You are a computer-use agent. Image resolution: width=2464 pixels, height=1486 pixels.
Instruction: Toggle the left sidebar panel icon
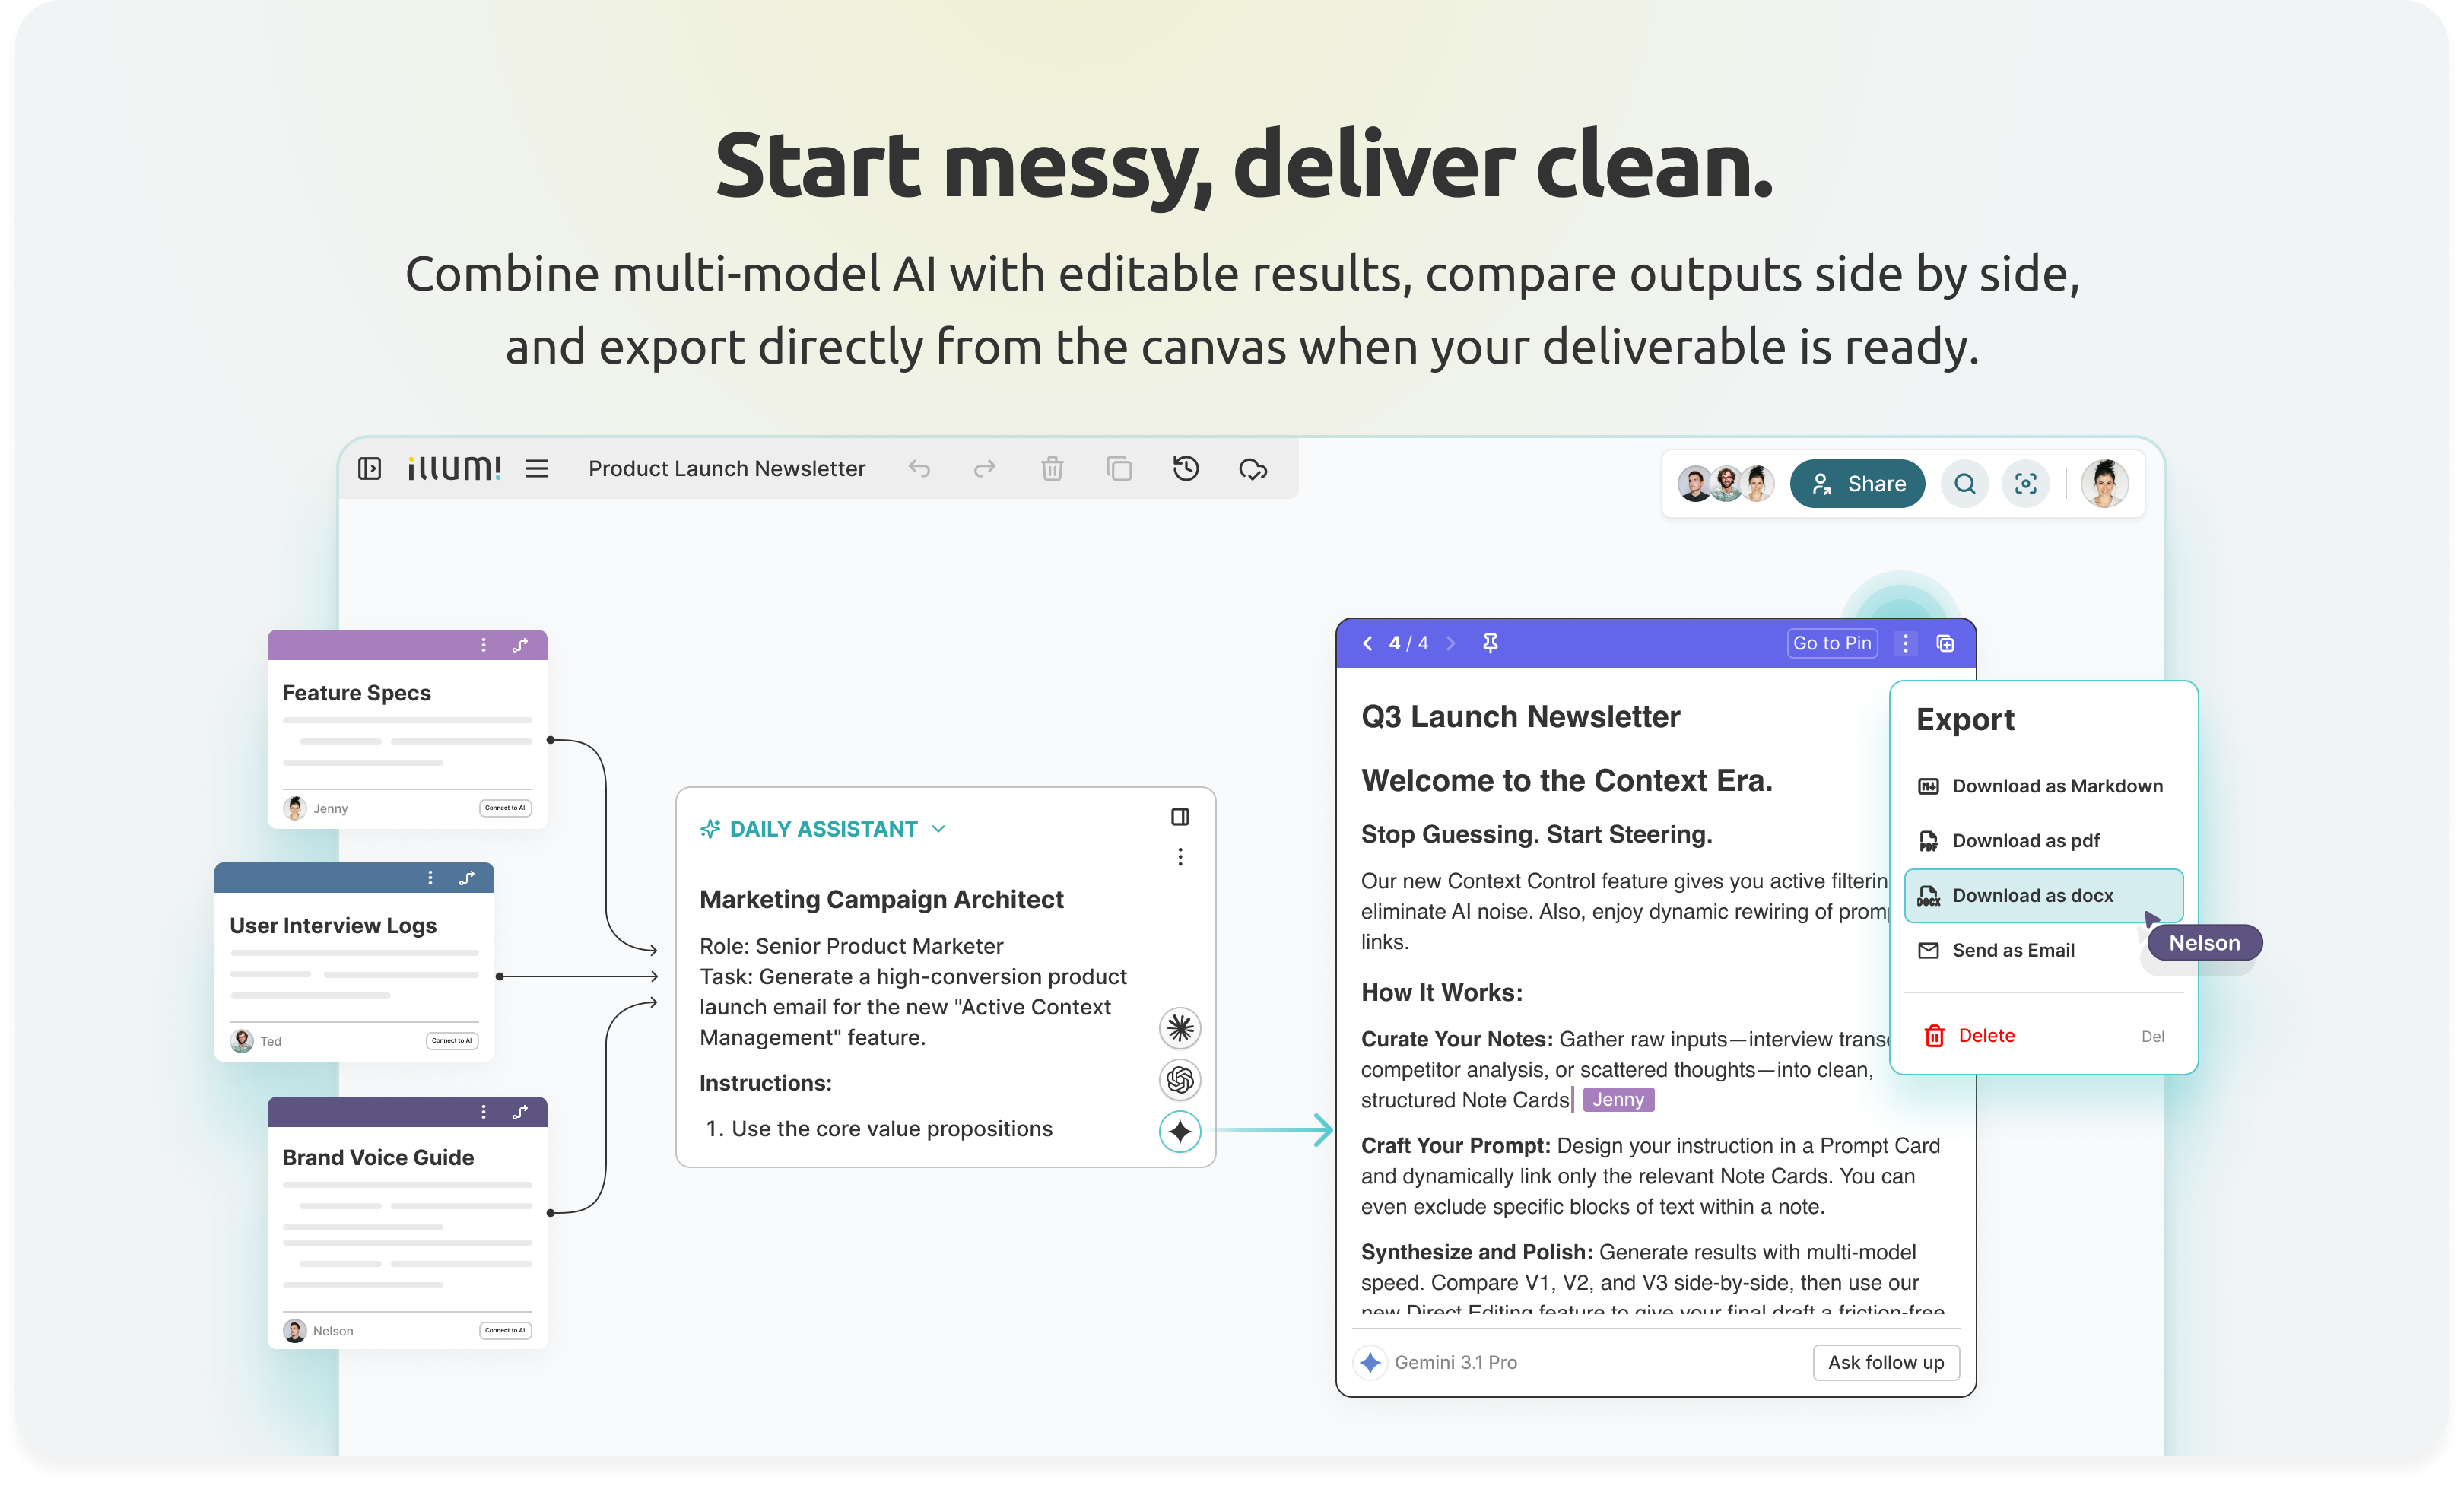pos(369,468)
